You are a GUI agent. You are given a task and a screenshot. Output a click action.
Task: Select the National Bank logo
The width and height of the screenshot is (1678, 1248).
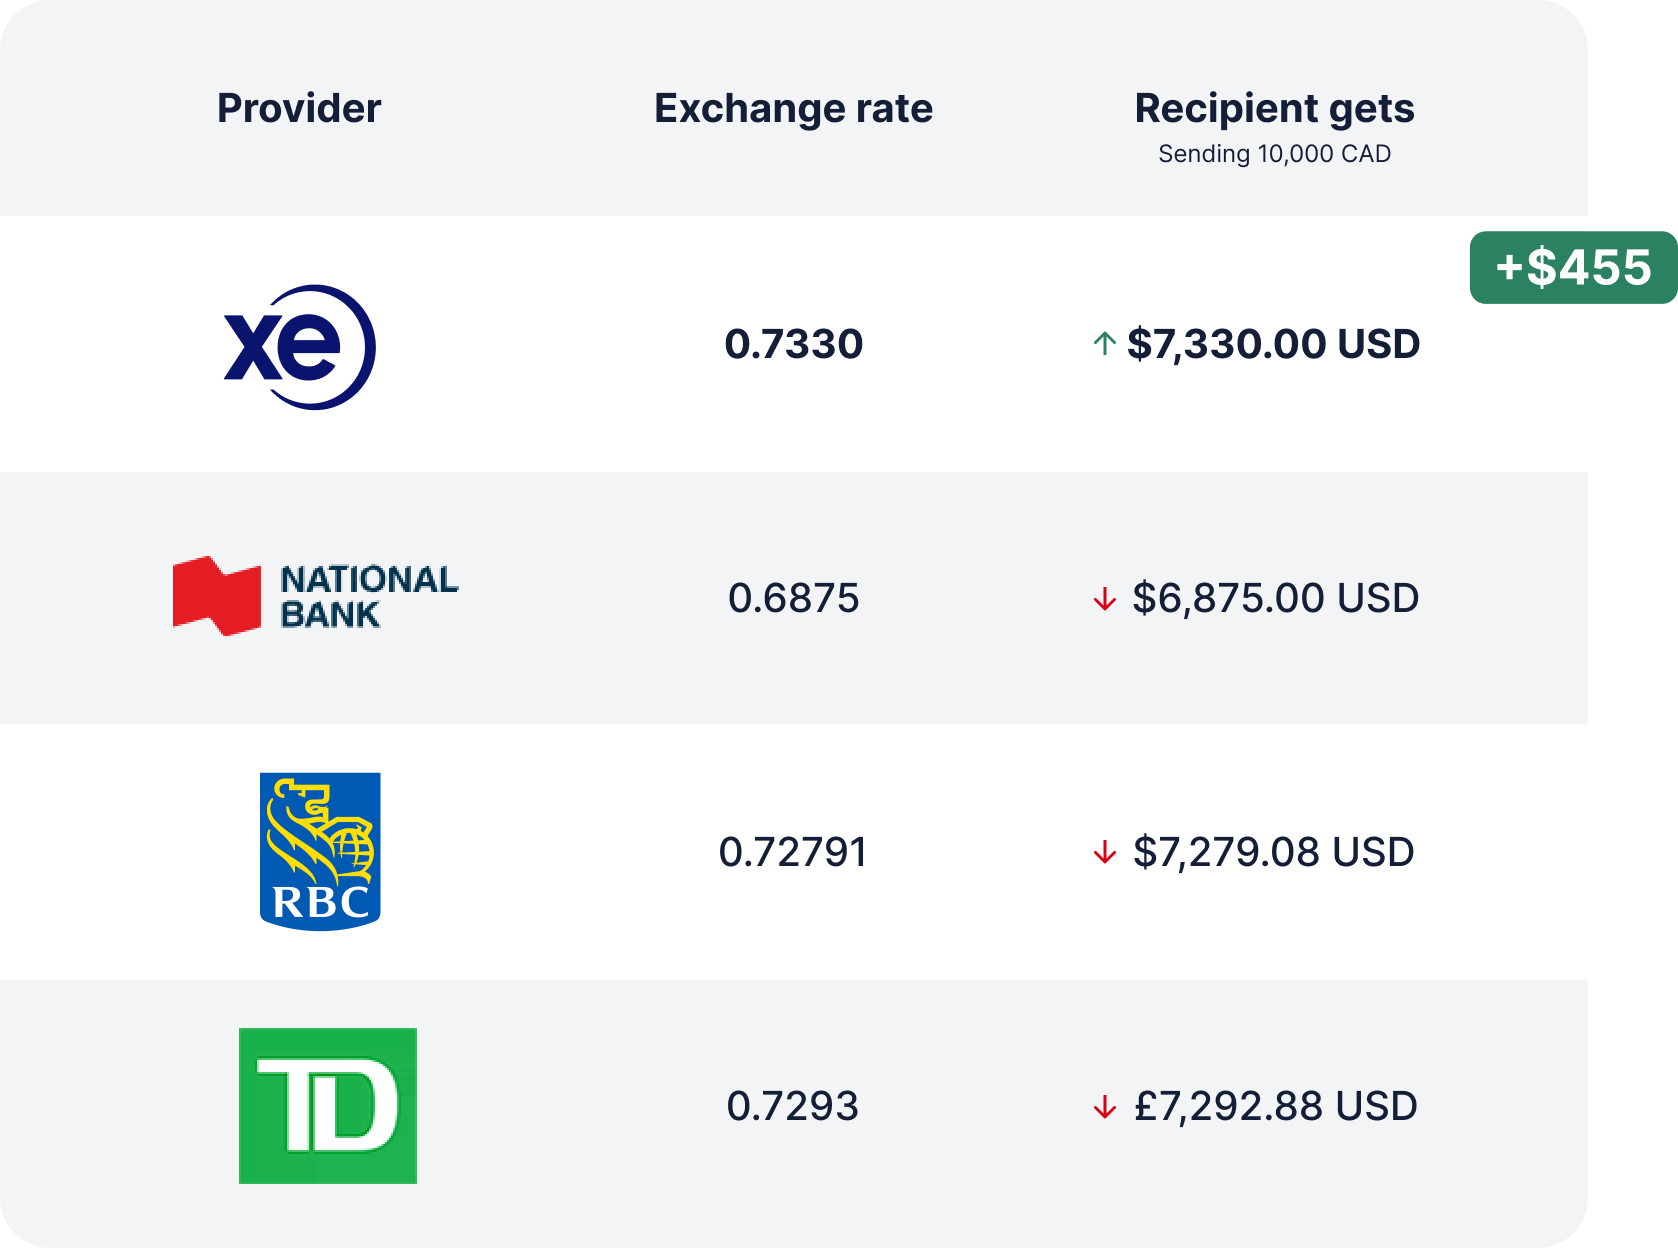click(x=315, y=596)
